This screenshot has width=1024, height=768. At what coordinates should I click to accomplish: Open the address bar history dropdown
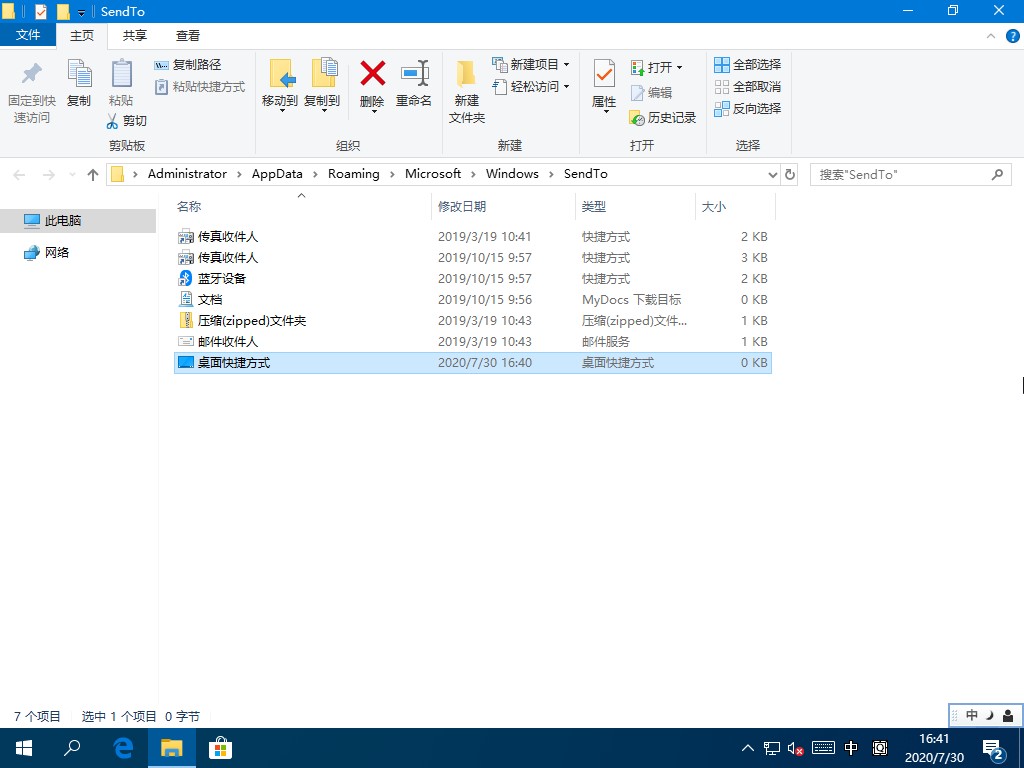tap(772, 173)
